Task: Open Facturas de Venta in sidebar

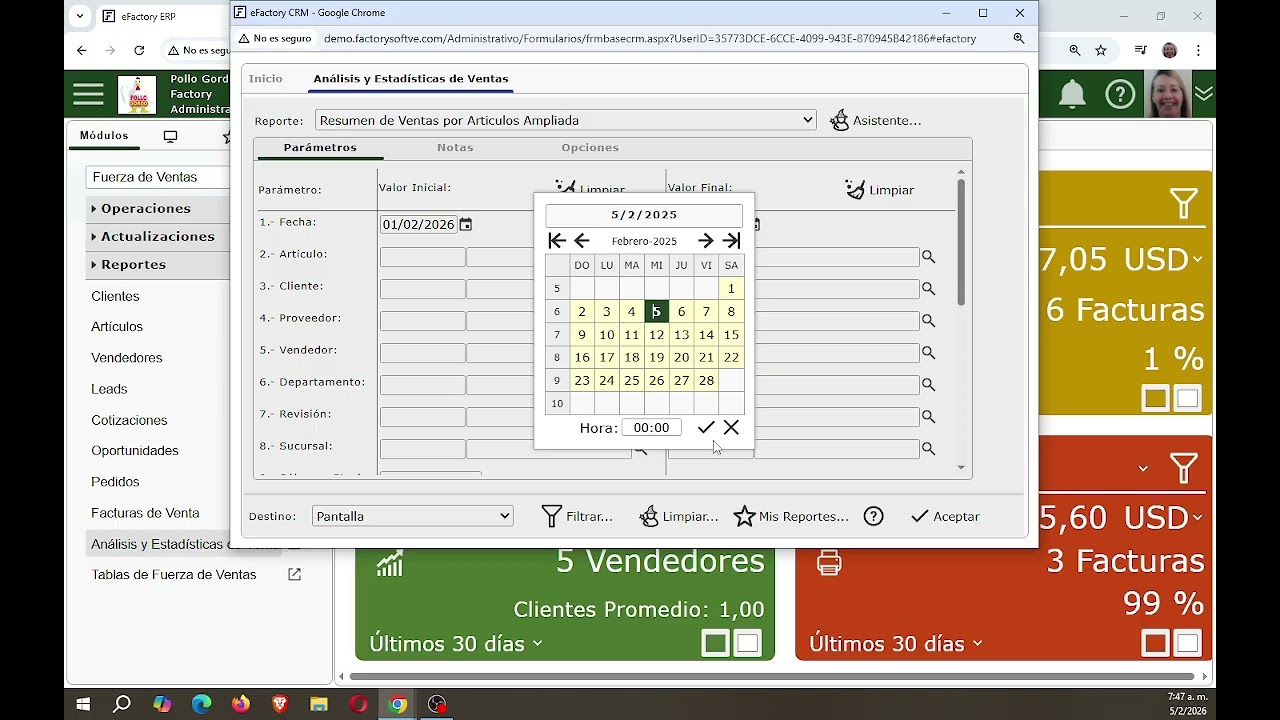Action: tap(145, 513)
